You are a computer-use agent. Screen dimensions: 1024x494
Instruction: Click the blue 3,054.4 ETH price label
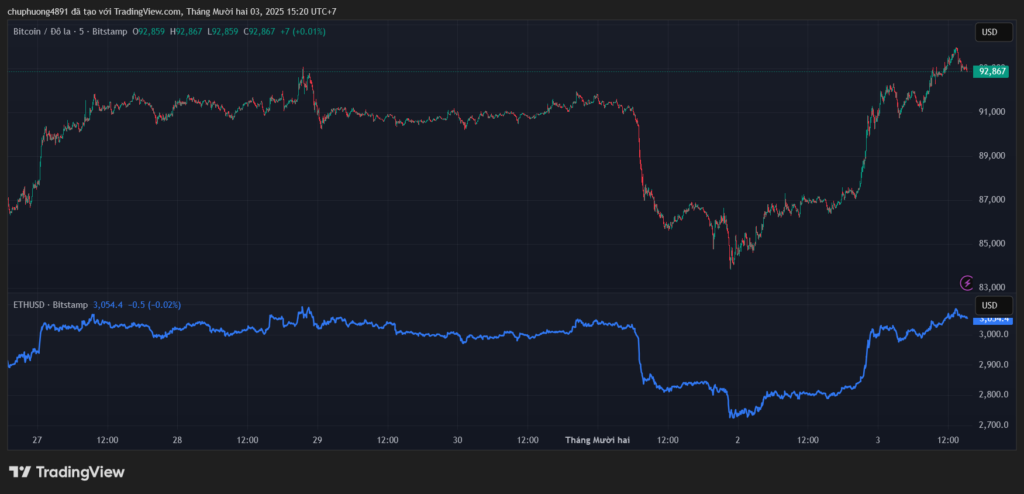992,319
